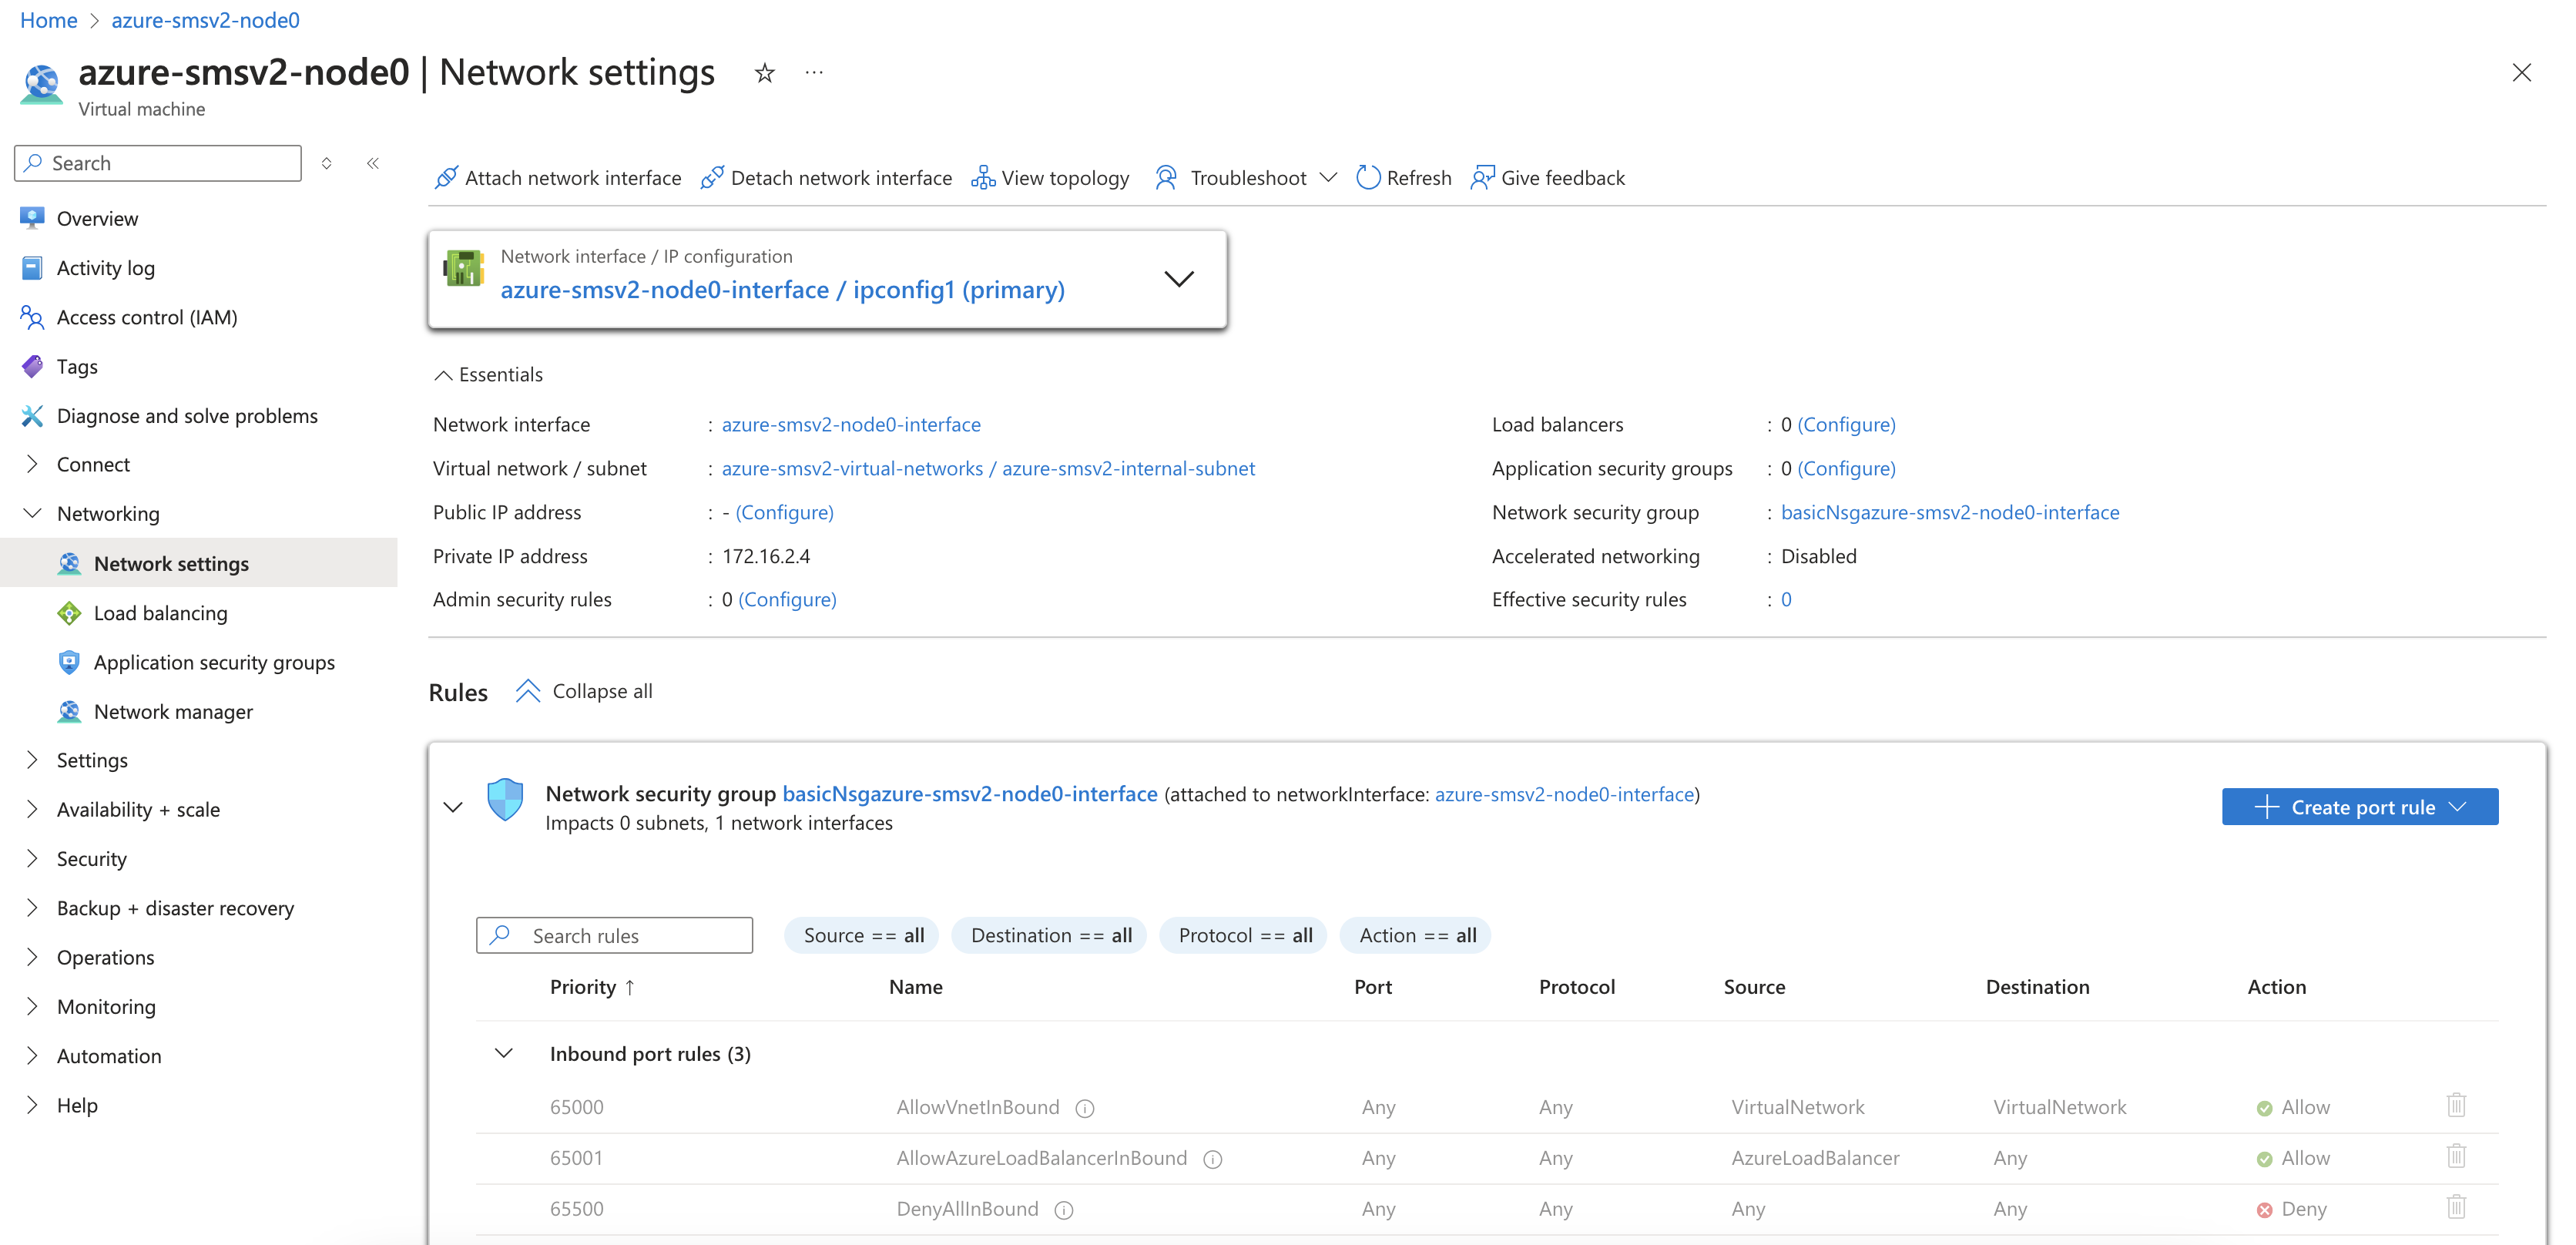The height and width of the screenshot is (1245, 2576).
Task: Sort rules by Priority column
Action: [591, 986]
